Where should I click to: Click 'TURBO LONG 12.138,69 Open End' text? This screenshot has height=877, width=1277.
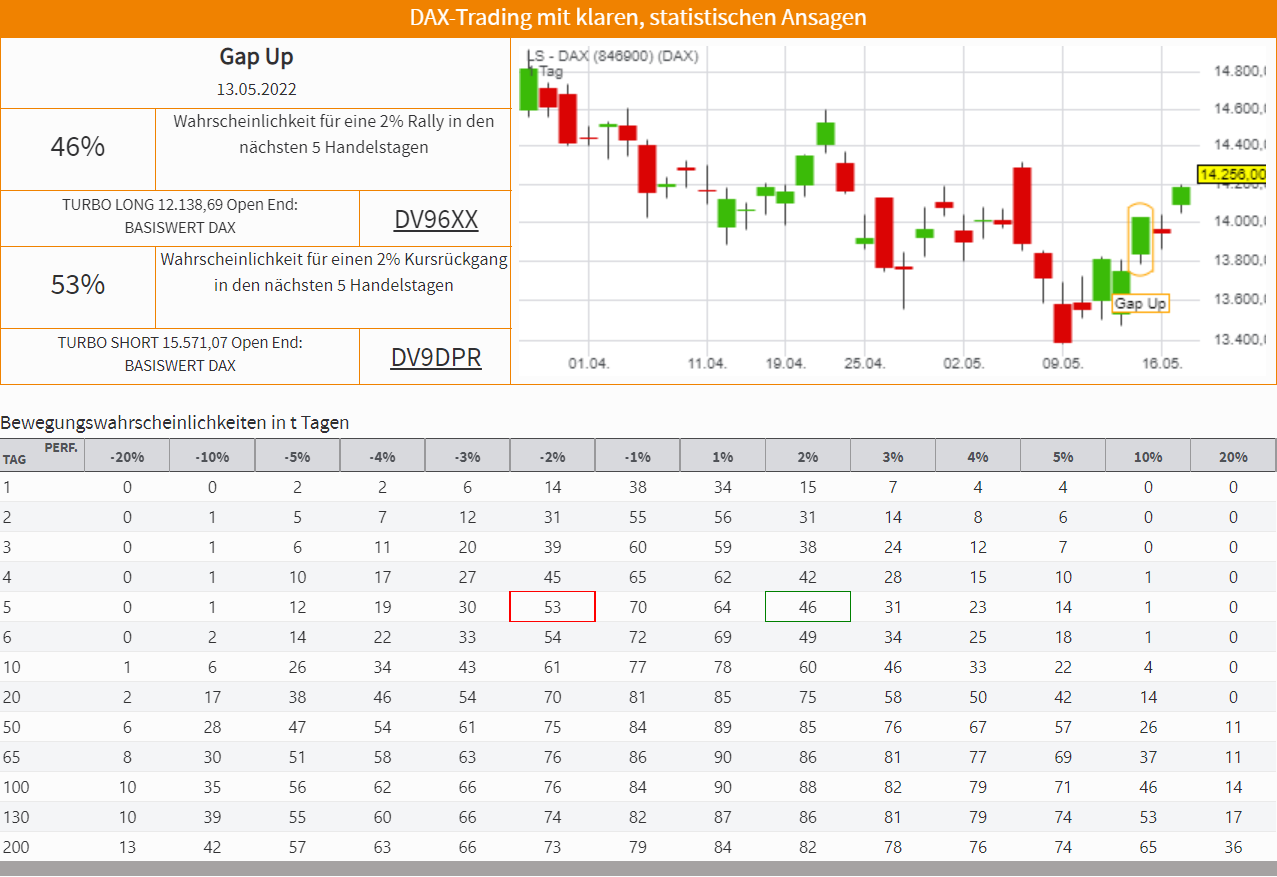click(x=180, y=204)
